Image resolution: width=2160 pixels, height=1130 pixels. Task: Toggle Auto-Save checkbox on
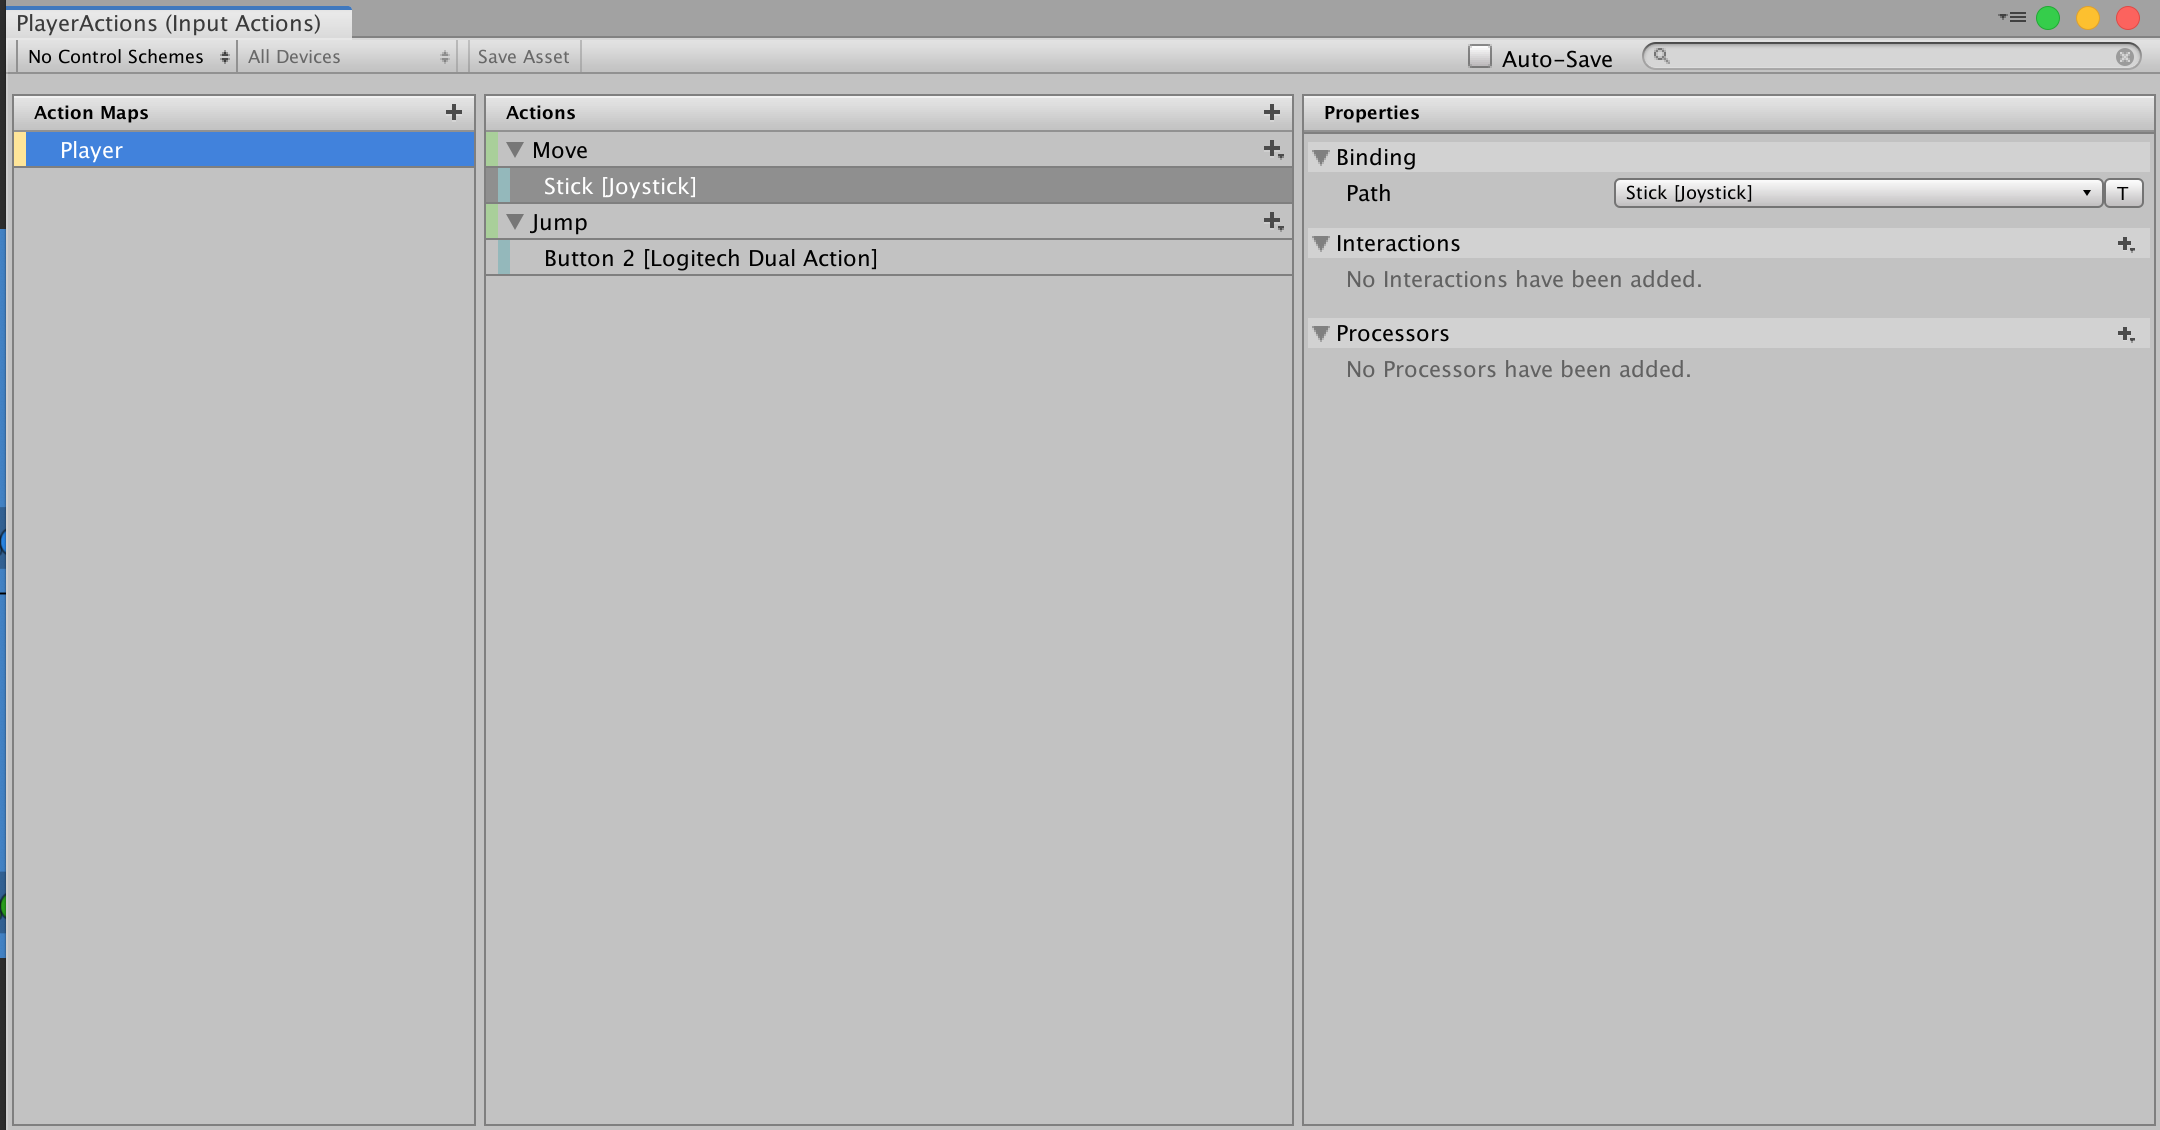click(x=1480, y=56)
